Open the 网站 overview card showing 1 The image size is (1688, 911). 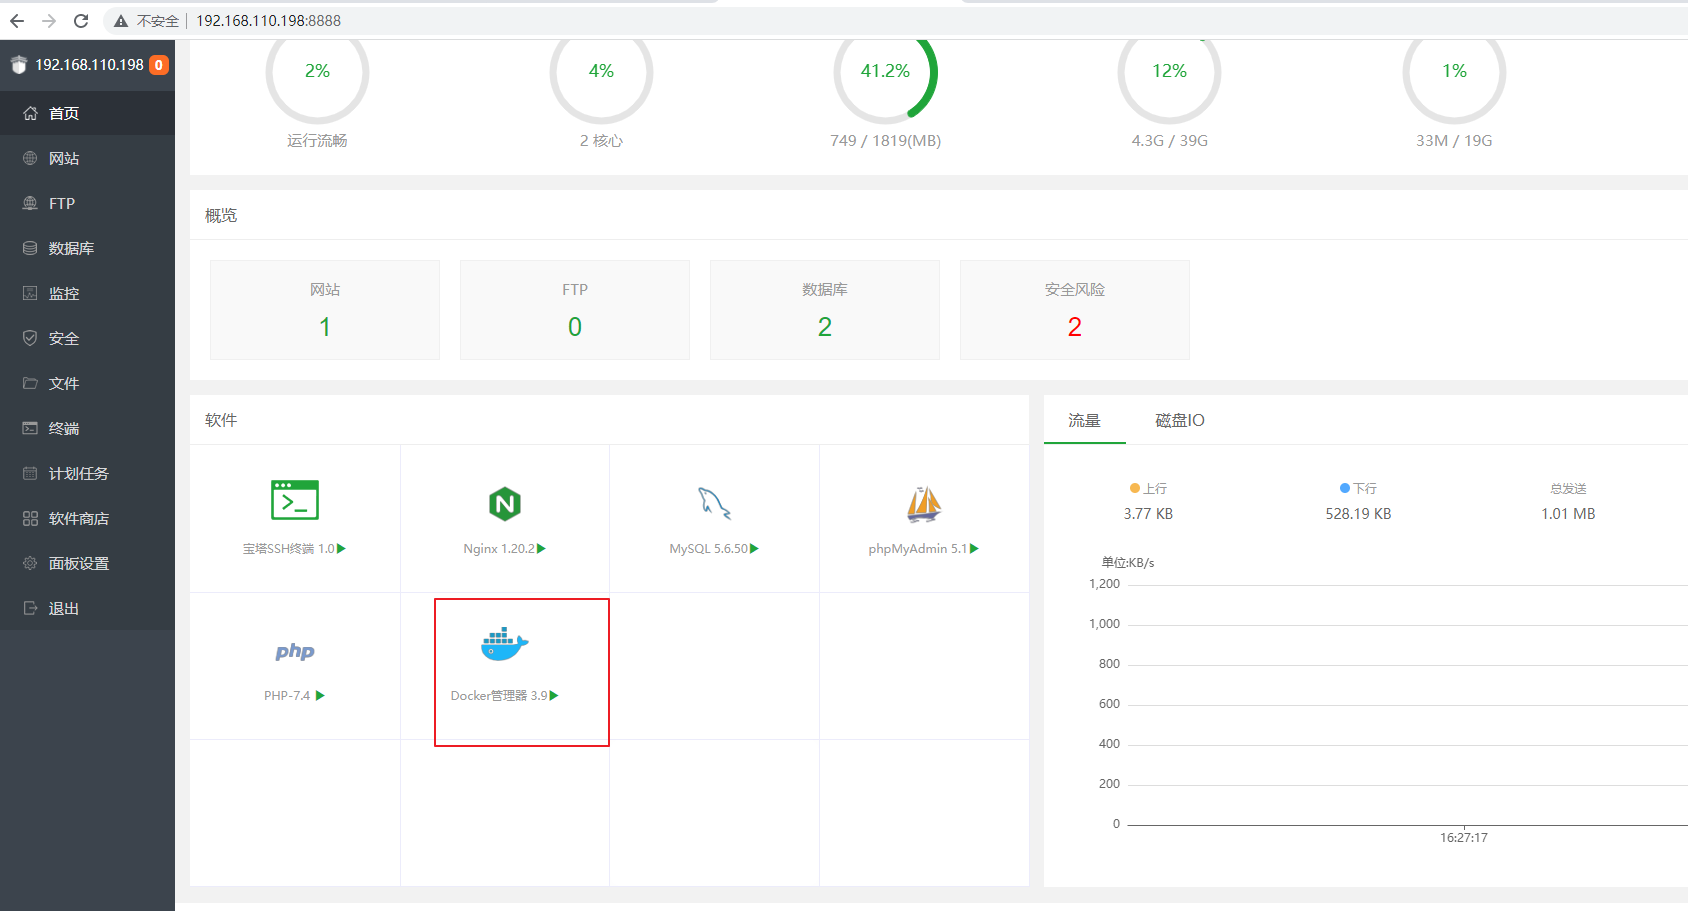click(x=324, y=310)
